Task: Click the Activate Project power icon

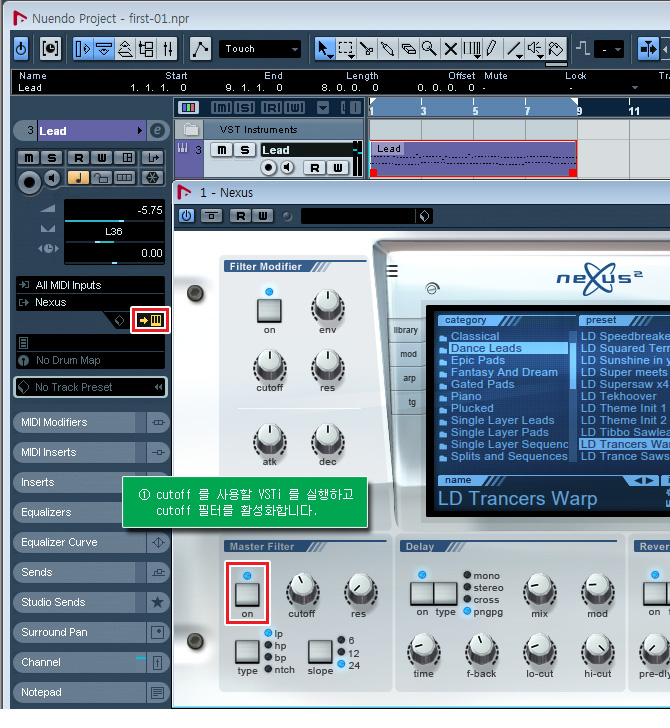Action: pyautogui.click(x=21, y=48)
